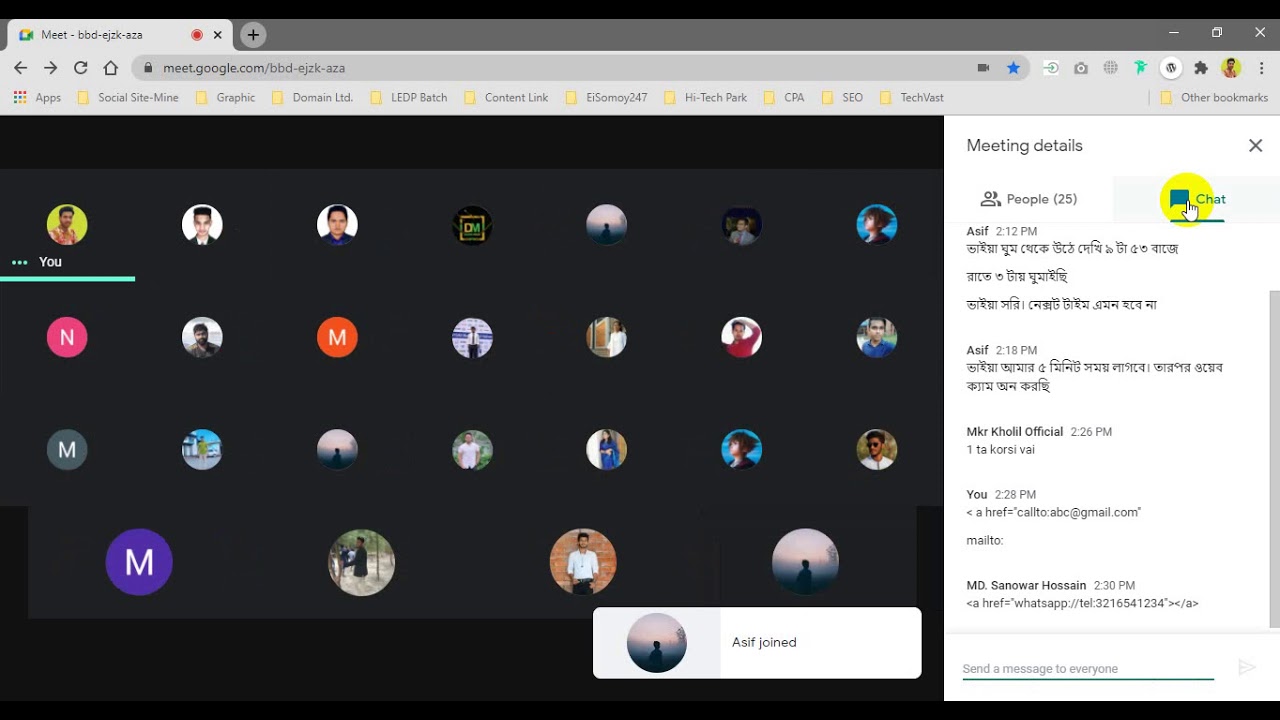The image size is (1280, 720).
Task: Select participant with DM logo avatar
Action: (x=472, y=225)
